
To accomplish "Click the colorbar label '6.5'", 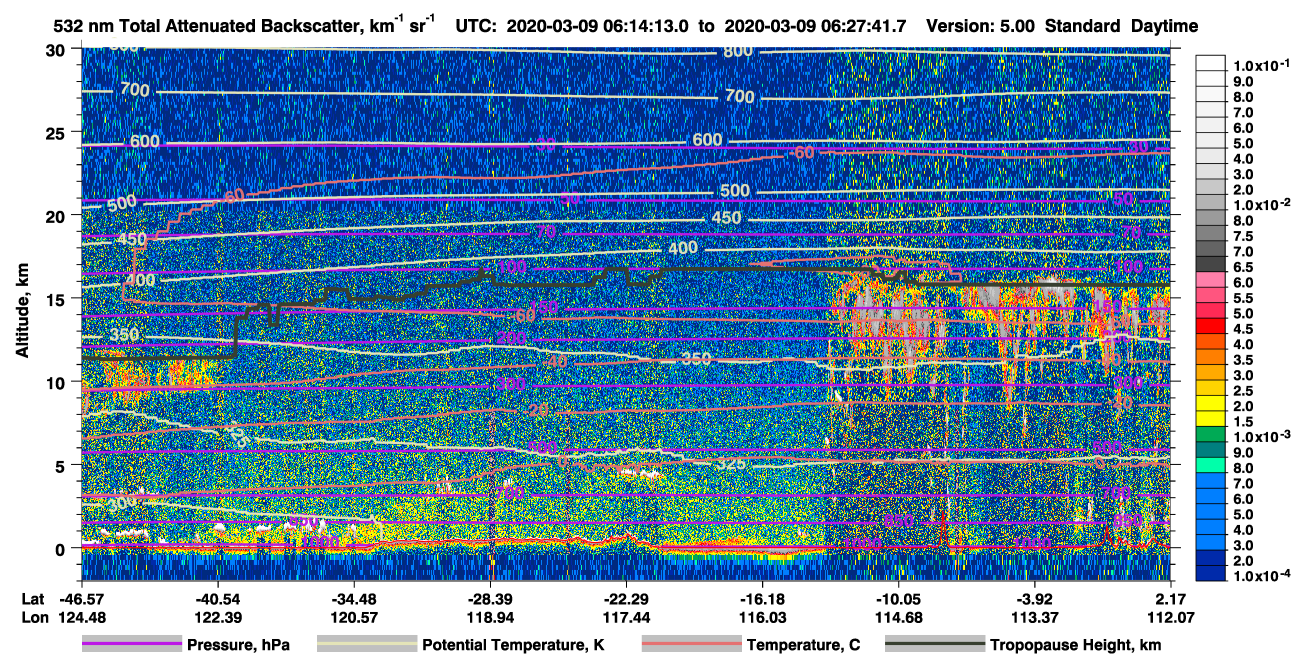I will click(1246, 267).
